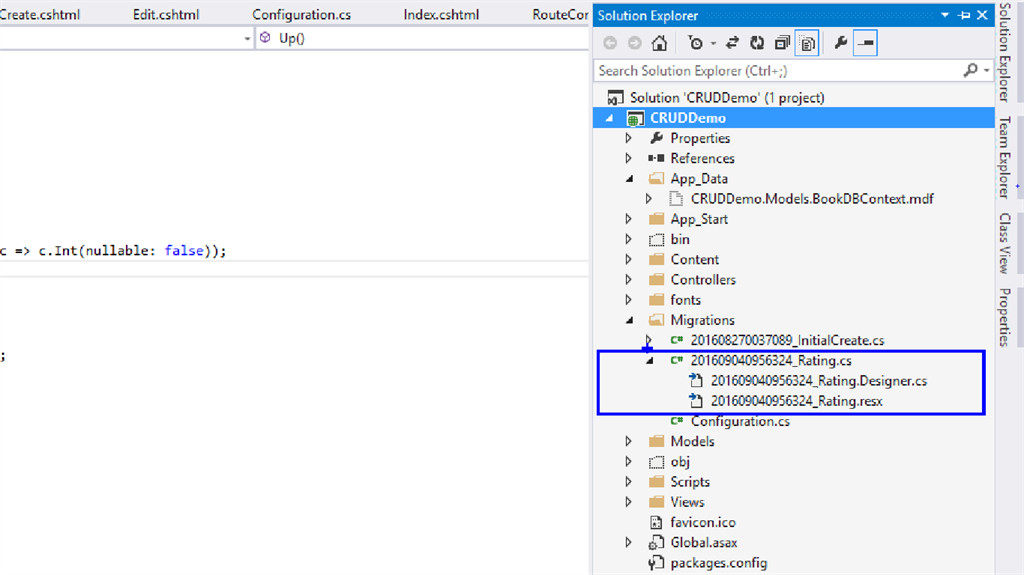Switch to the Create.cshtml tab

pos(39,14)
